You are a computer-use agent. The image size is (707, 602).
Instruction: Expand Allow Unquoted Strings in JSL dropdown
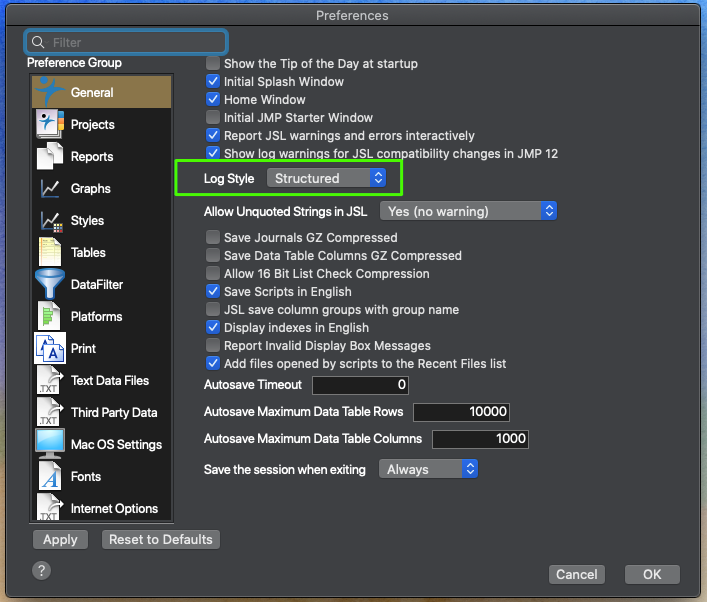coord(467,211)
